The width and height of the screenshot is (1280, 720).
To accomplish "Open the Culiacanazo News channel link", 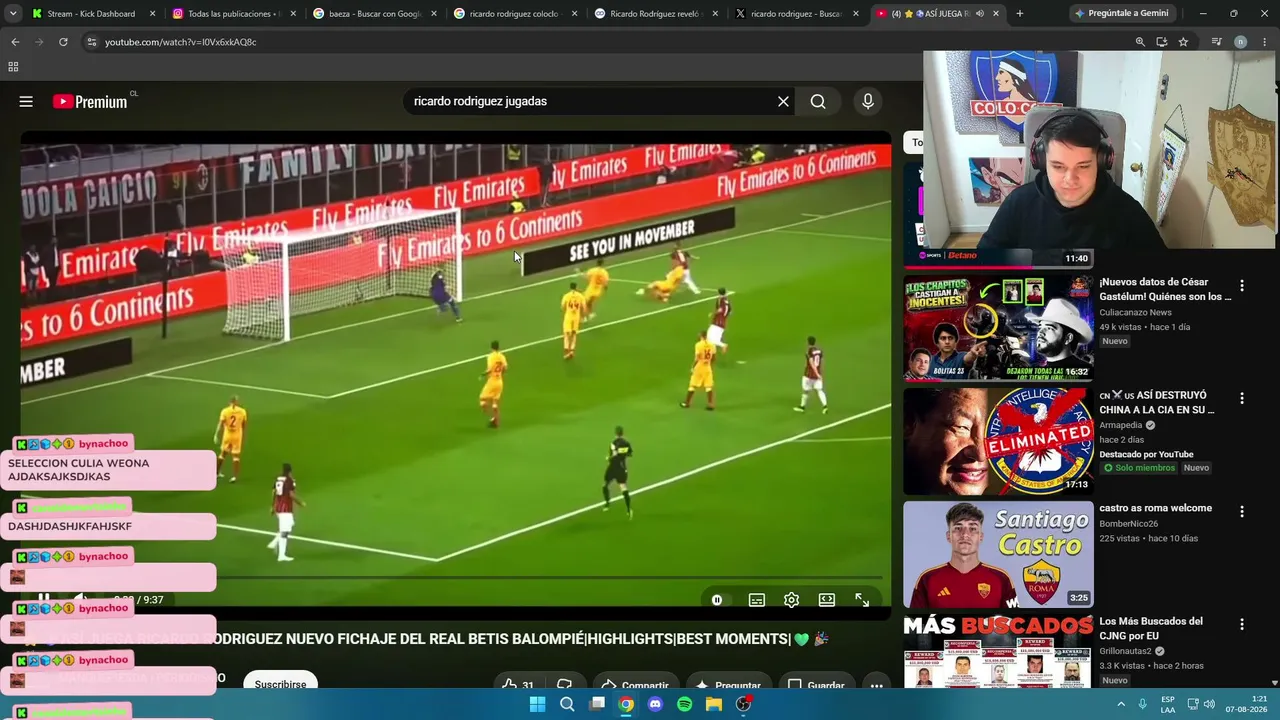I will click(x=1135, y=312).
